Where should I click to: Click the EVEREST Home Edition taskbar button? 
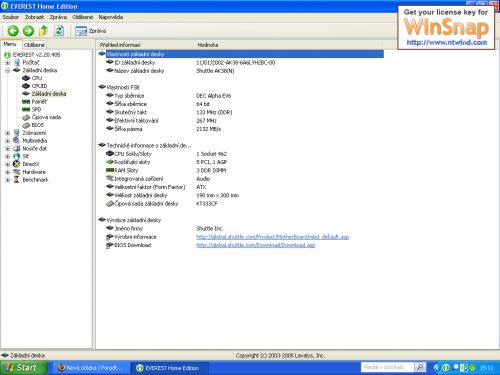coord(169,368)
